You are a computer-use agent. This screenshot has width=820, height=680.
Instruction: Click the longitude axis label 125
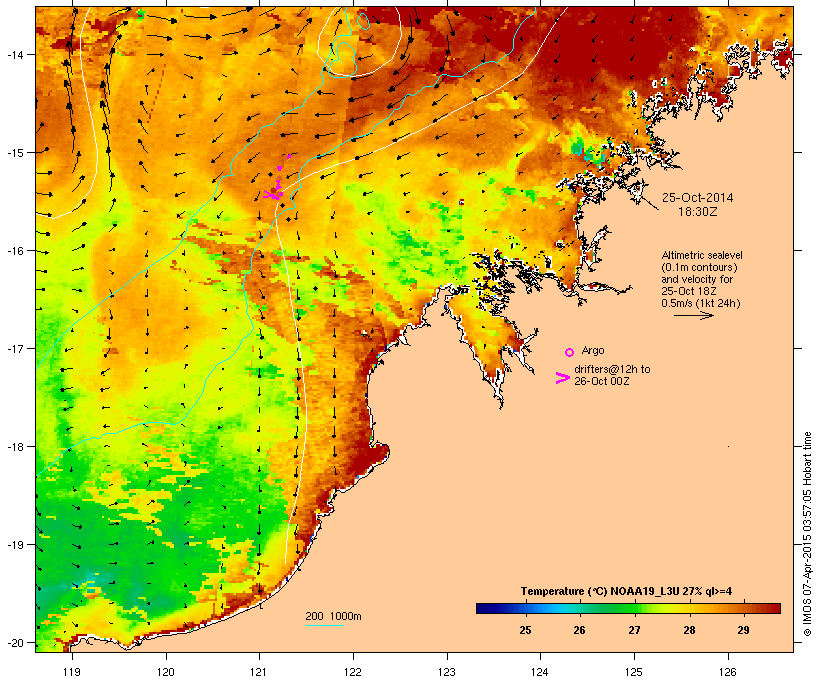(x=634, y=672)
